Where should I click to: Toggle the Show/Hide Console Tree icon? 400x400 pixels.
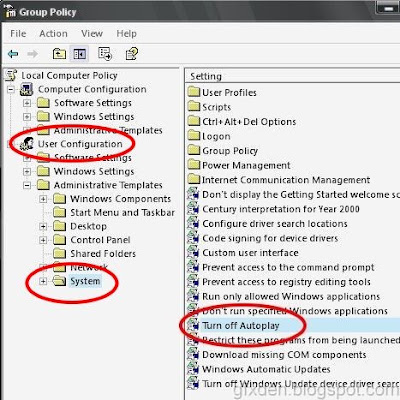coord(80,54)
